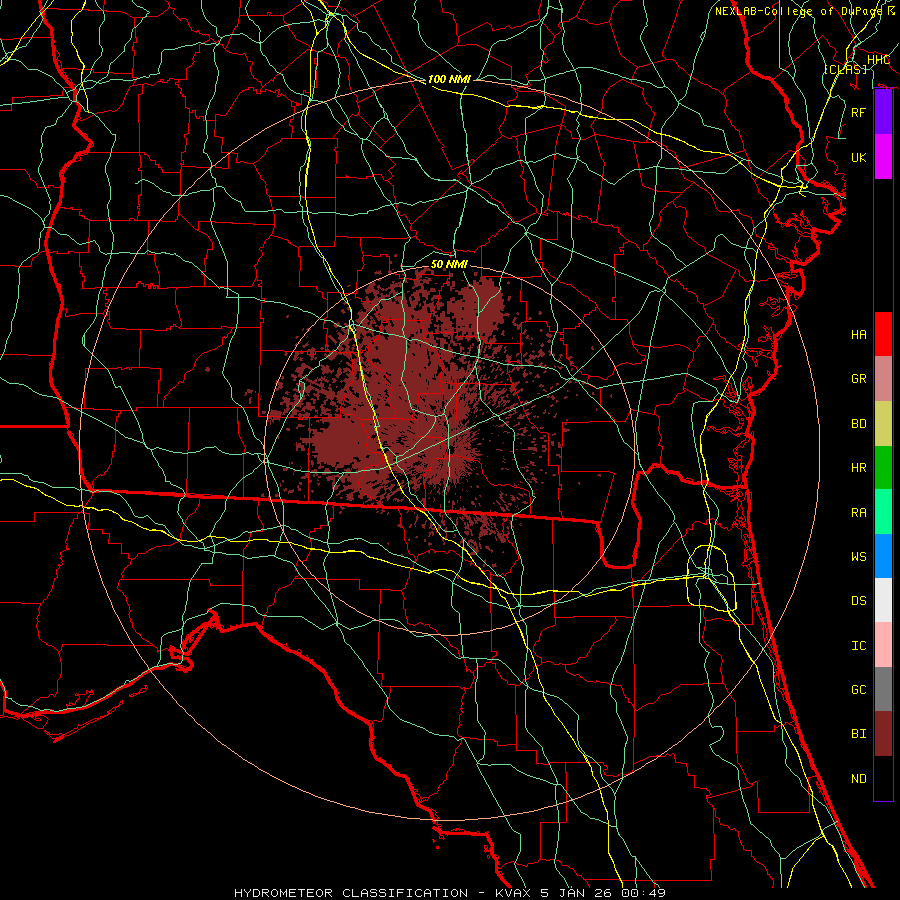This screenshot has width=900, height=900.
Task: Click the RF legend label
Action: coord(859,112)
